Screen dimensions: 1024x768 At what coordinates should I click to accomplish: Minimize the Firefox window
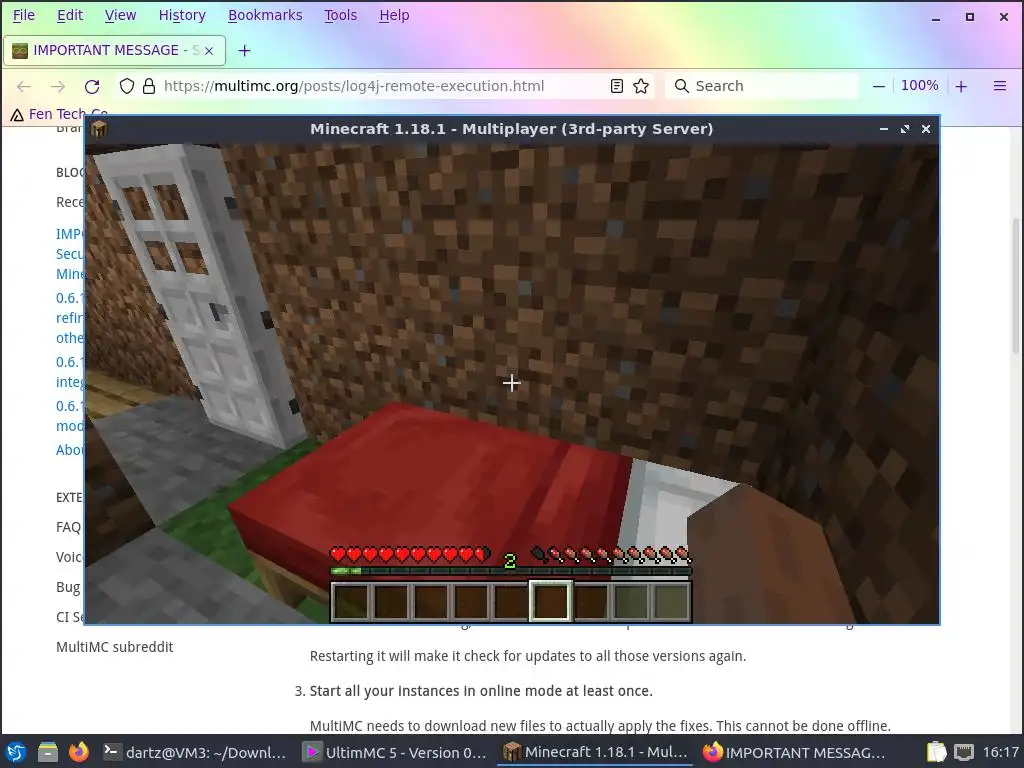[936, 18]
